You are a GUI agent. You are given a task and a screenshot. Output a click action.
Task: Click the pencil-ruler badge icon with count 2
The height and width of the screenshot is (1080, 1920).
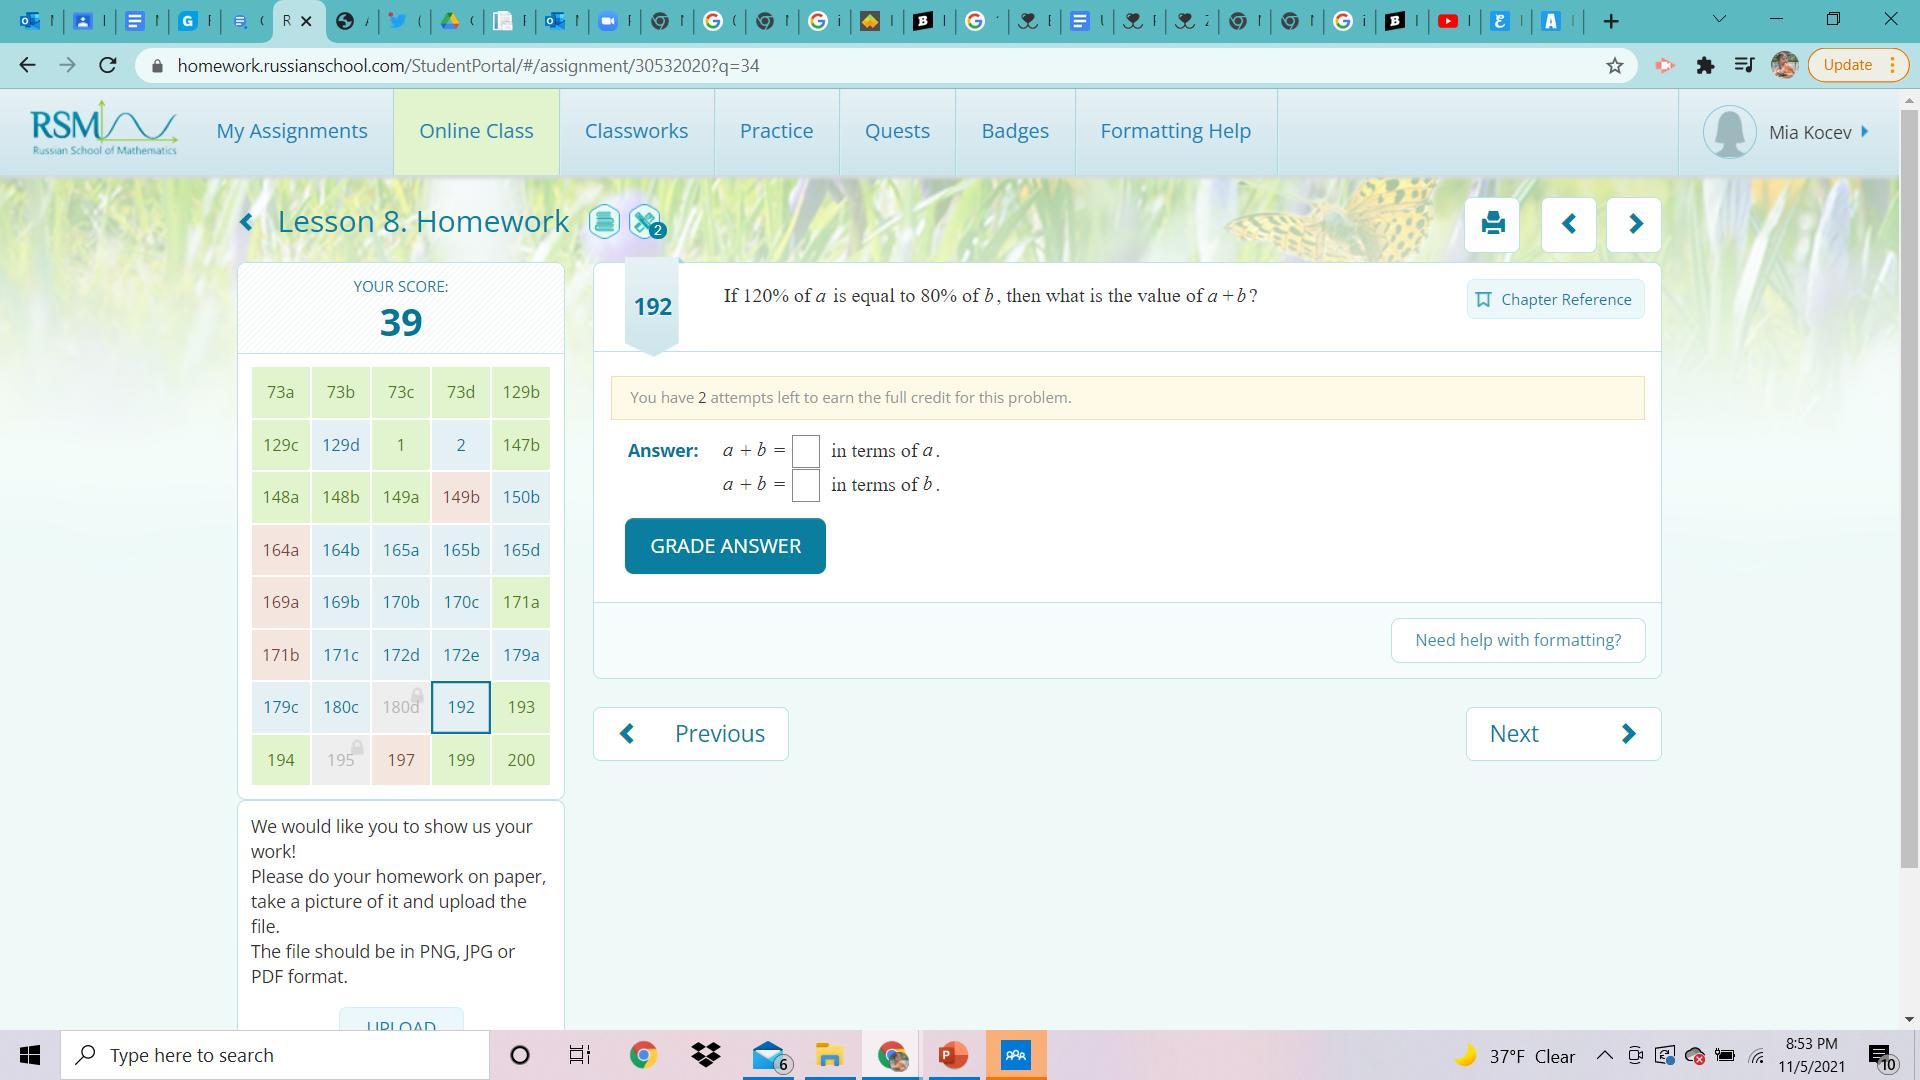pos(645,222)
